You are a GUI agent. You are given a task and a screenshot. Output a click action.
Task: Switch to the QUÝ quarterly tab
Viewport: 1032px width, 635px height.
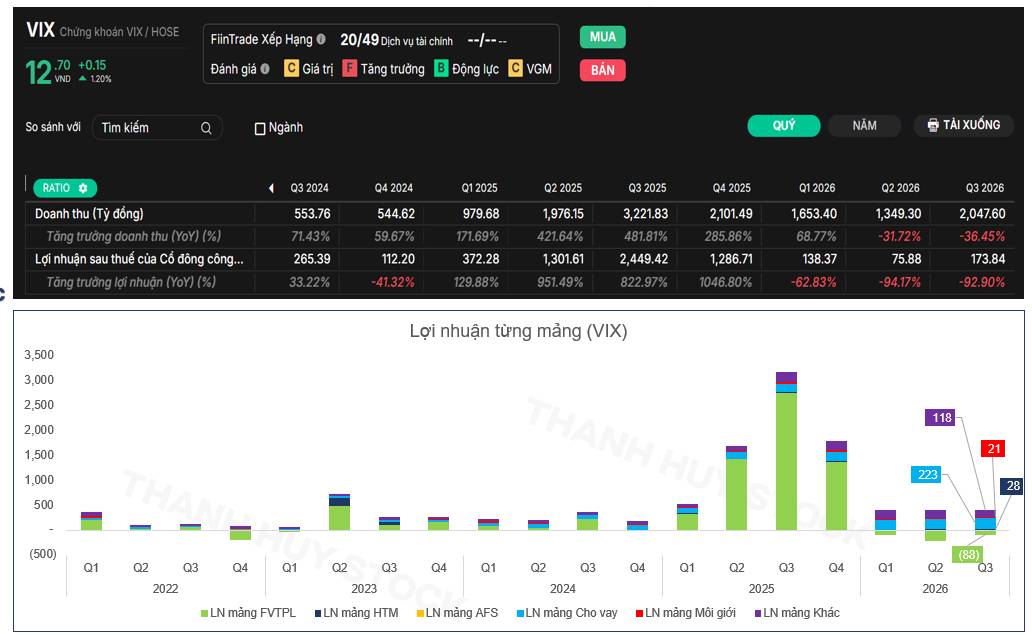(x=783, y=125)
